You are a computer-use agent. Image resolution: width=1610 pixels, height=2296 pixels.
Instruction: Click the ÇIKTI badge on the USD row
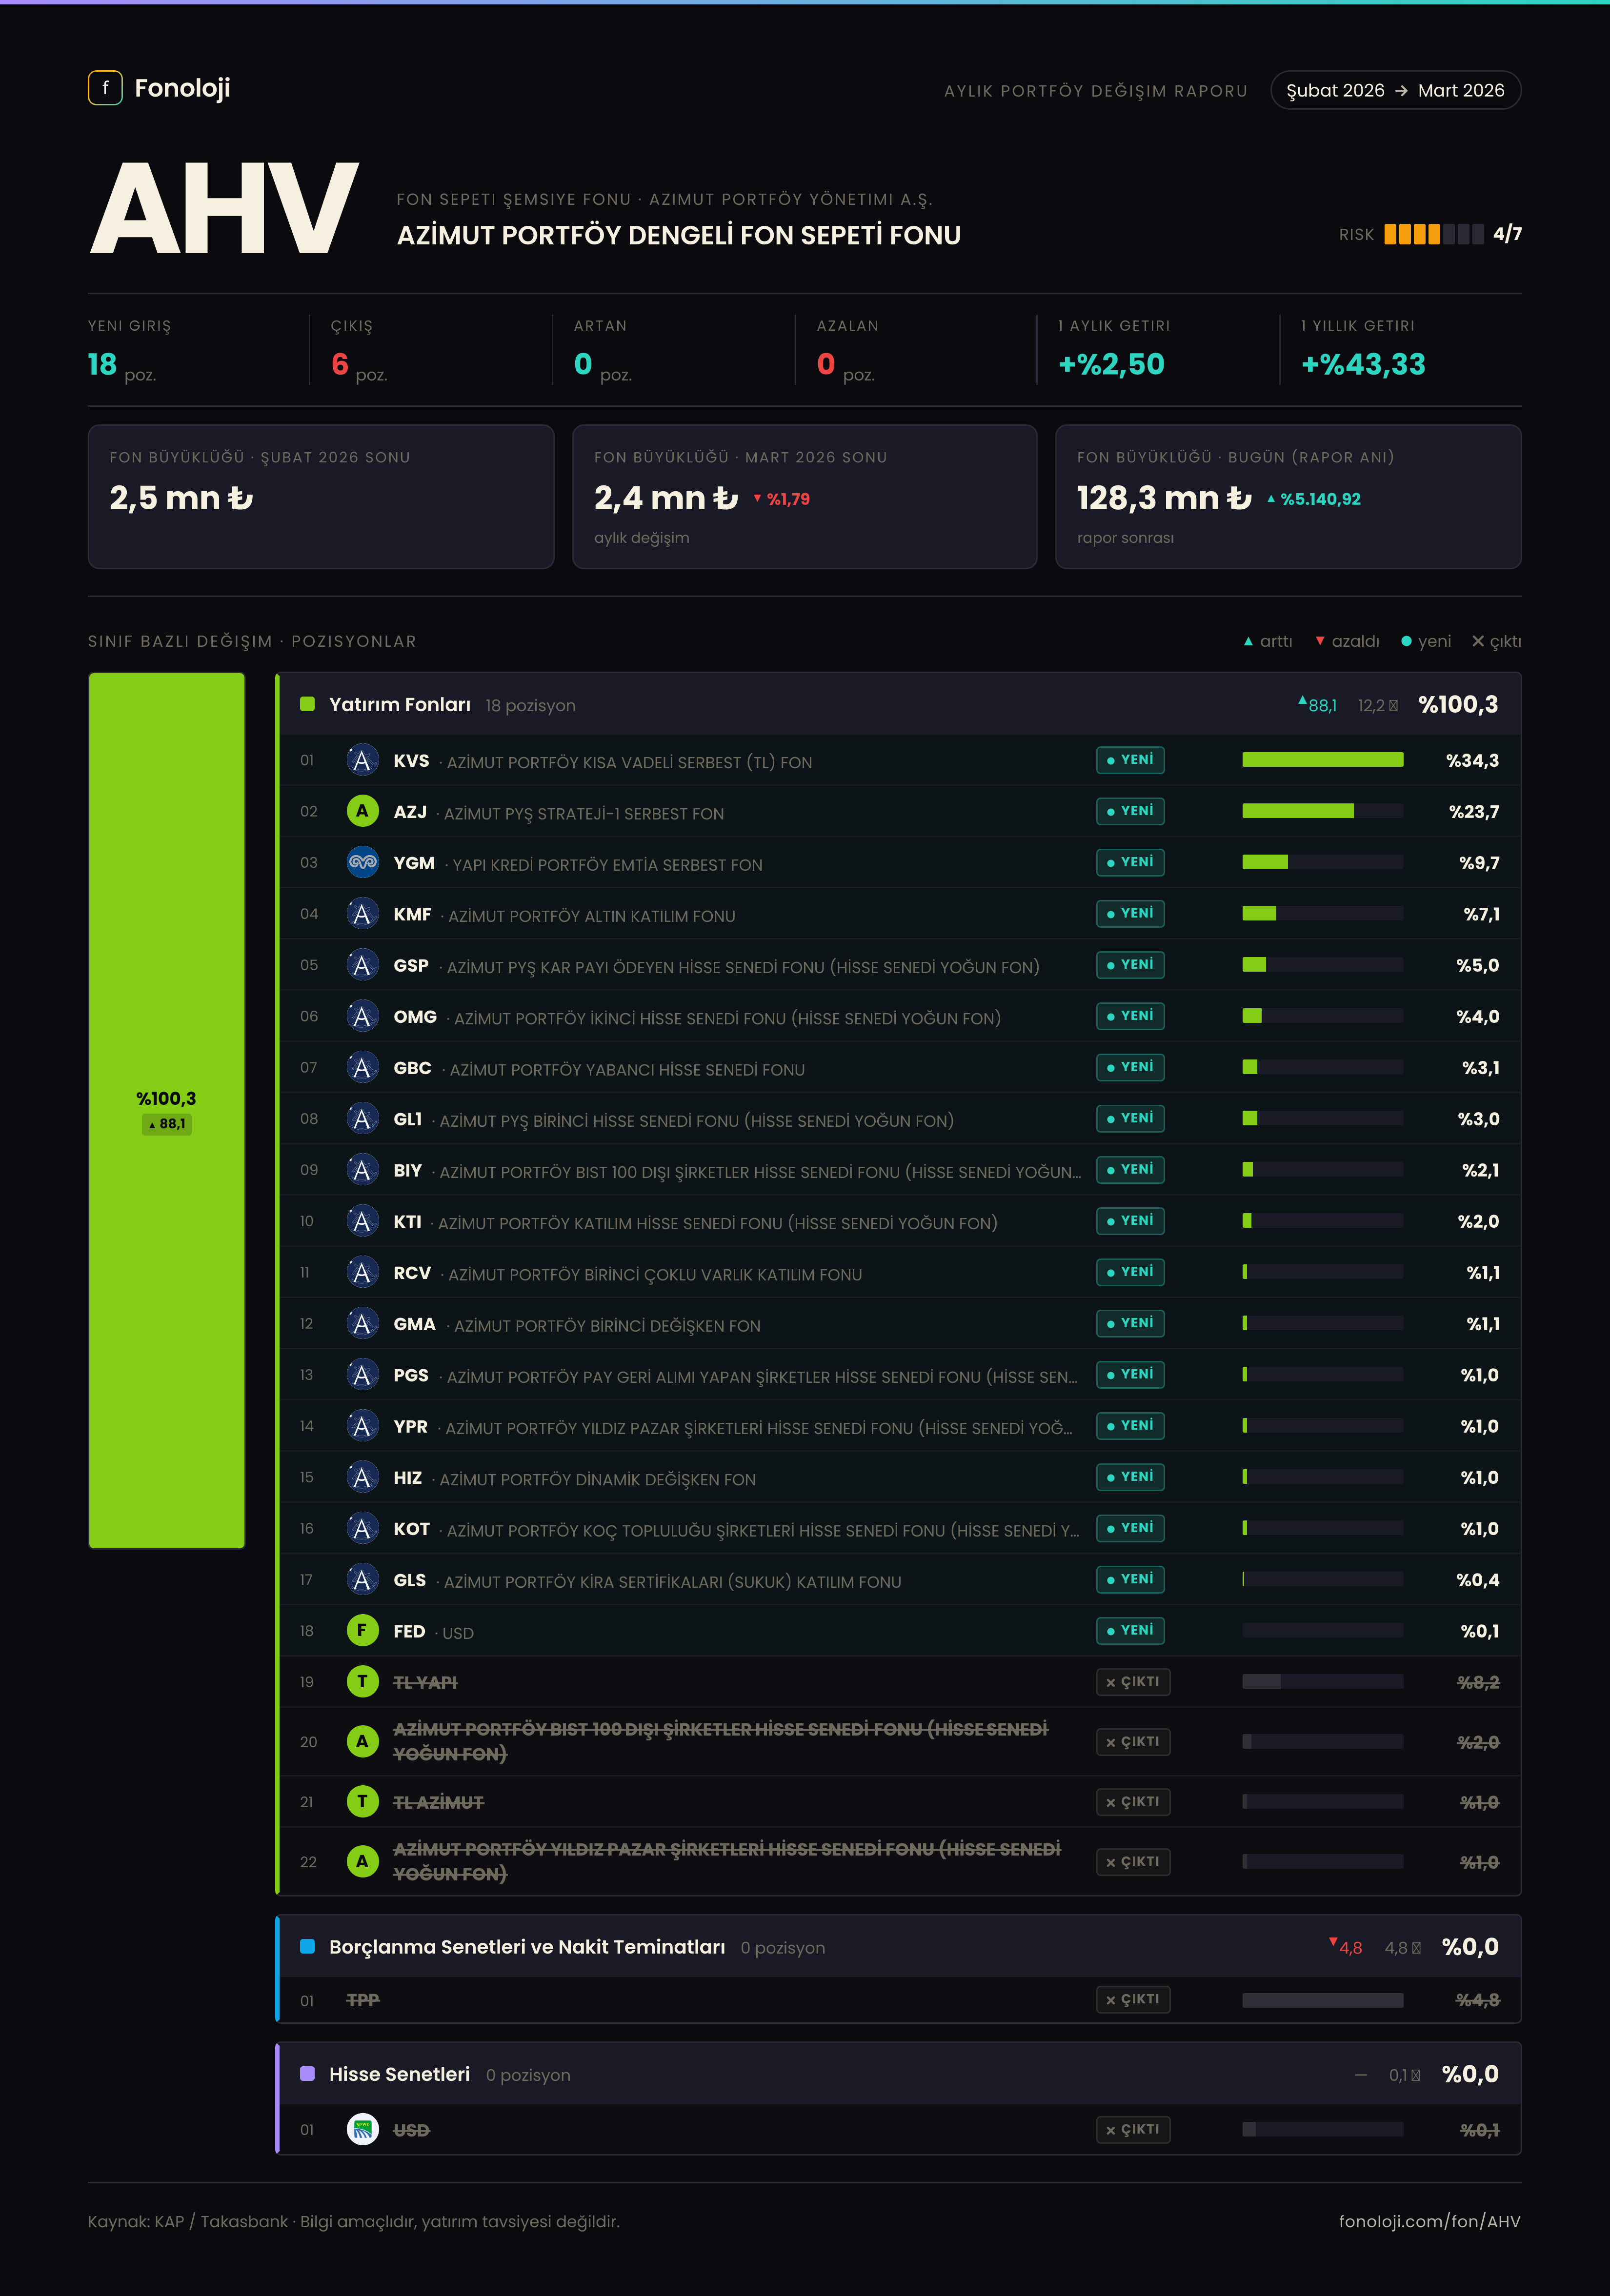click(1133, 2130)
